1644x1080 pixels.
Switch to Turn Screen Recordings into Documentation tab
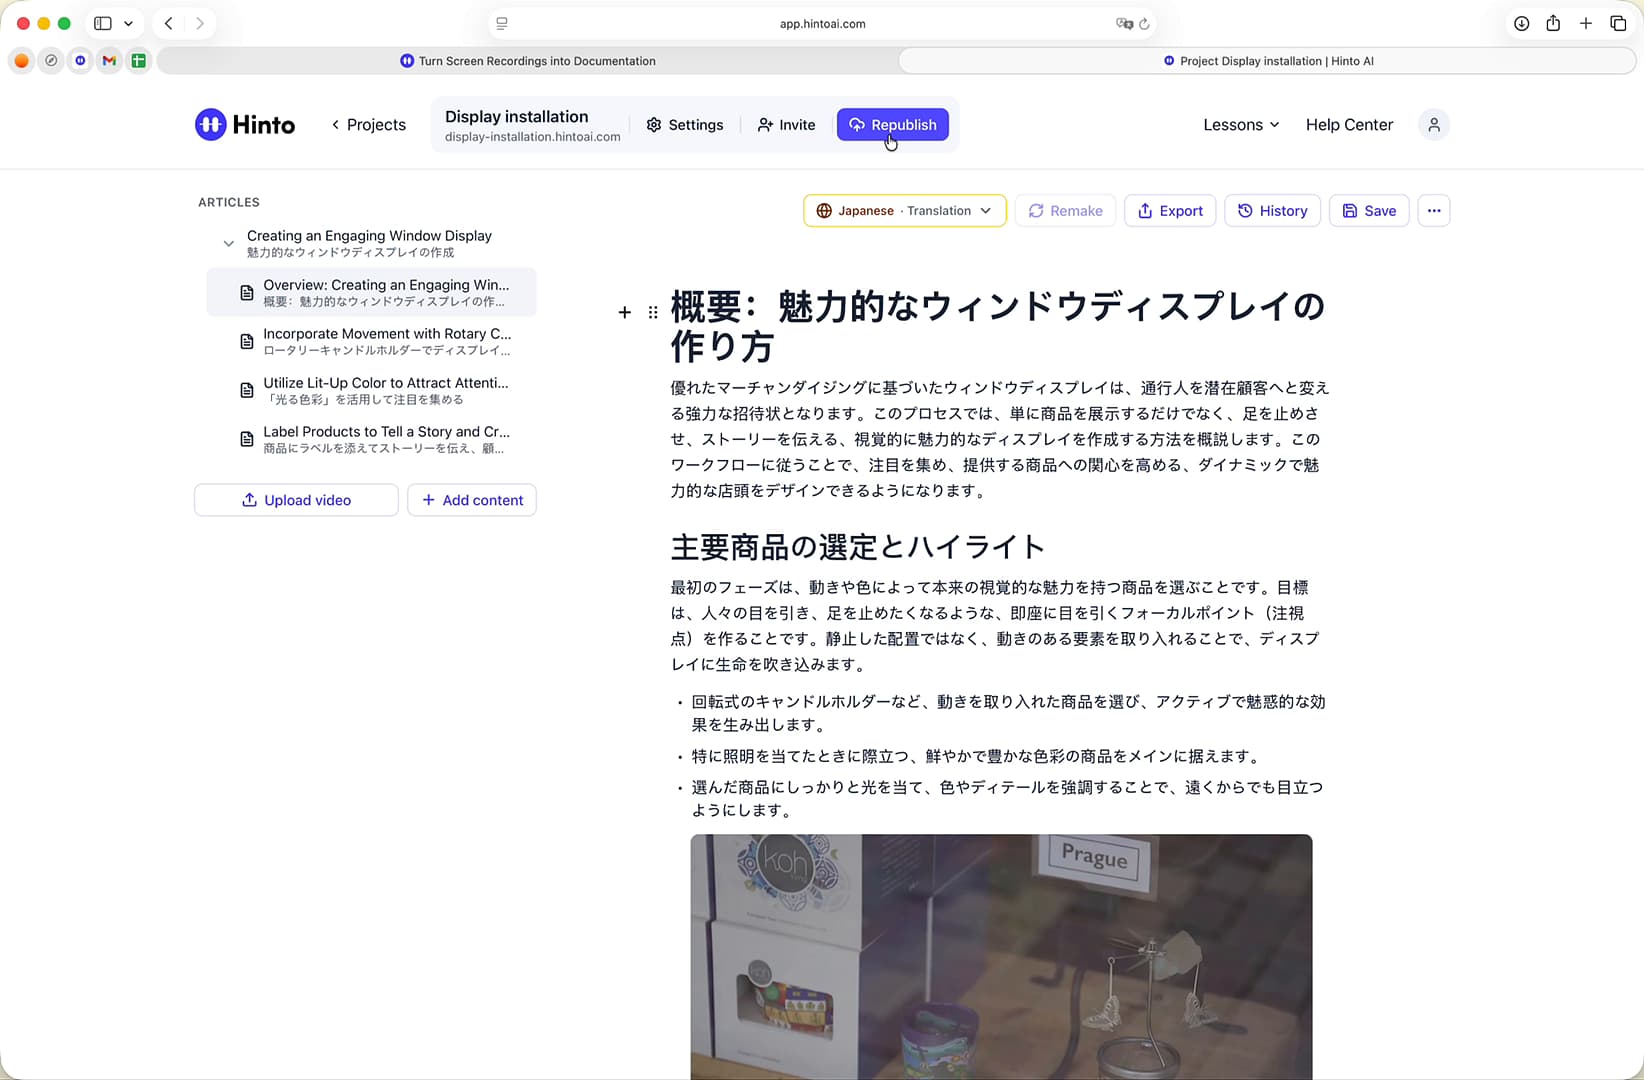coord(527,61)
